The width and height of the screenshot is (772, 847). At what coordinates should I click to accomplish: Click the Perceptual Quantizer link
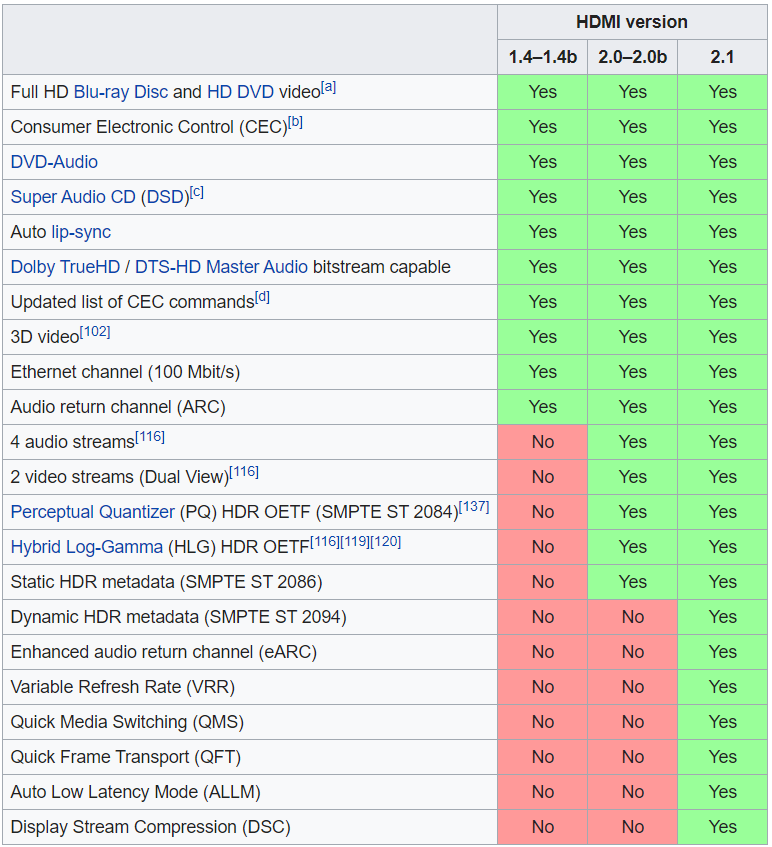[93, 512]
